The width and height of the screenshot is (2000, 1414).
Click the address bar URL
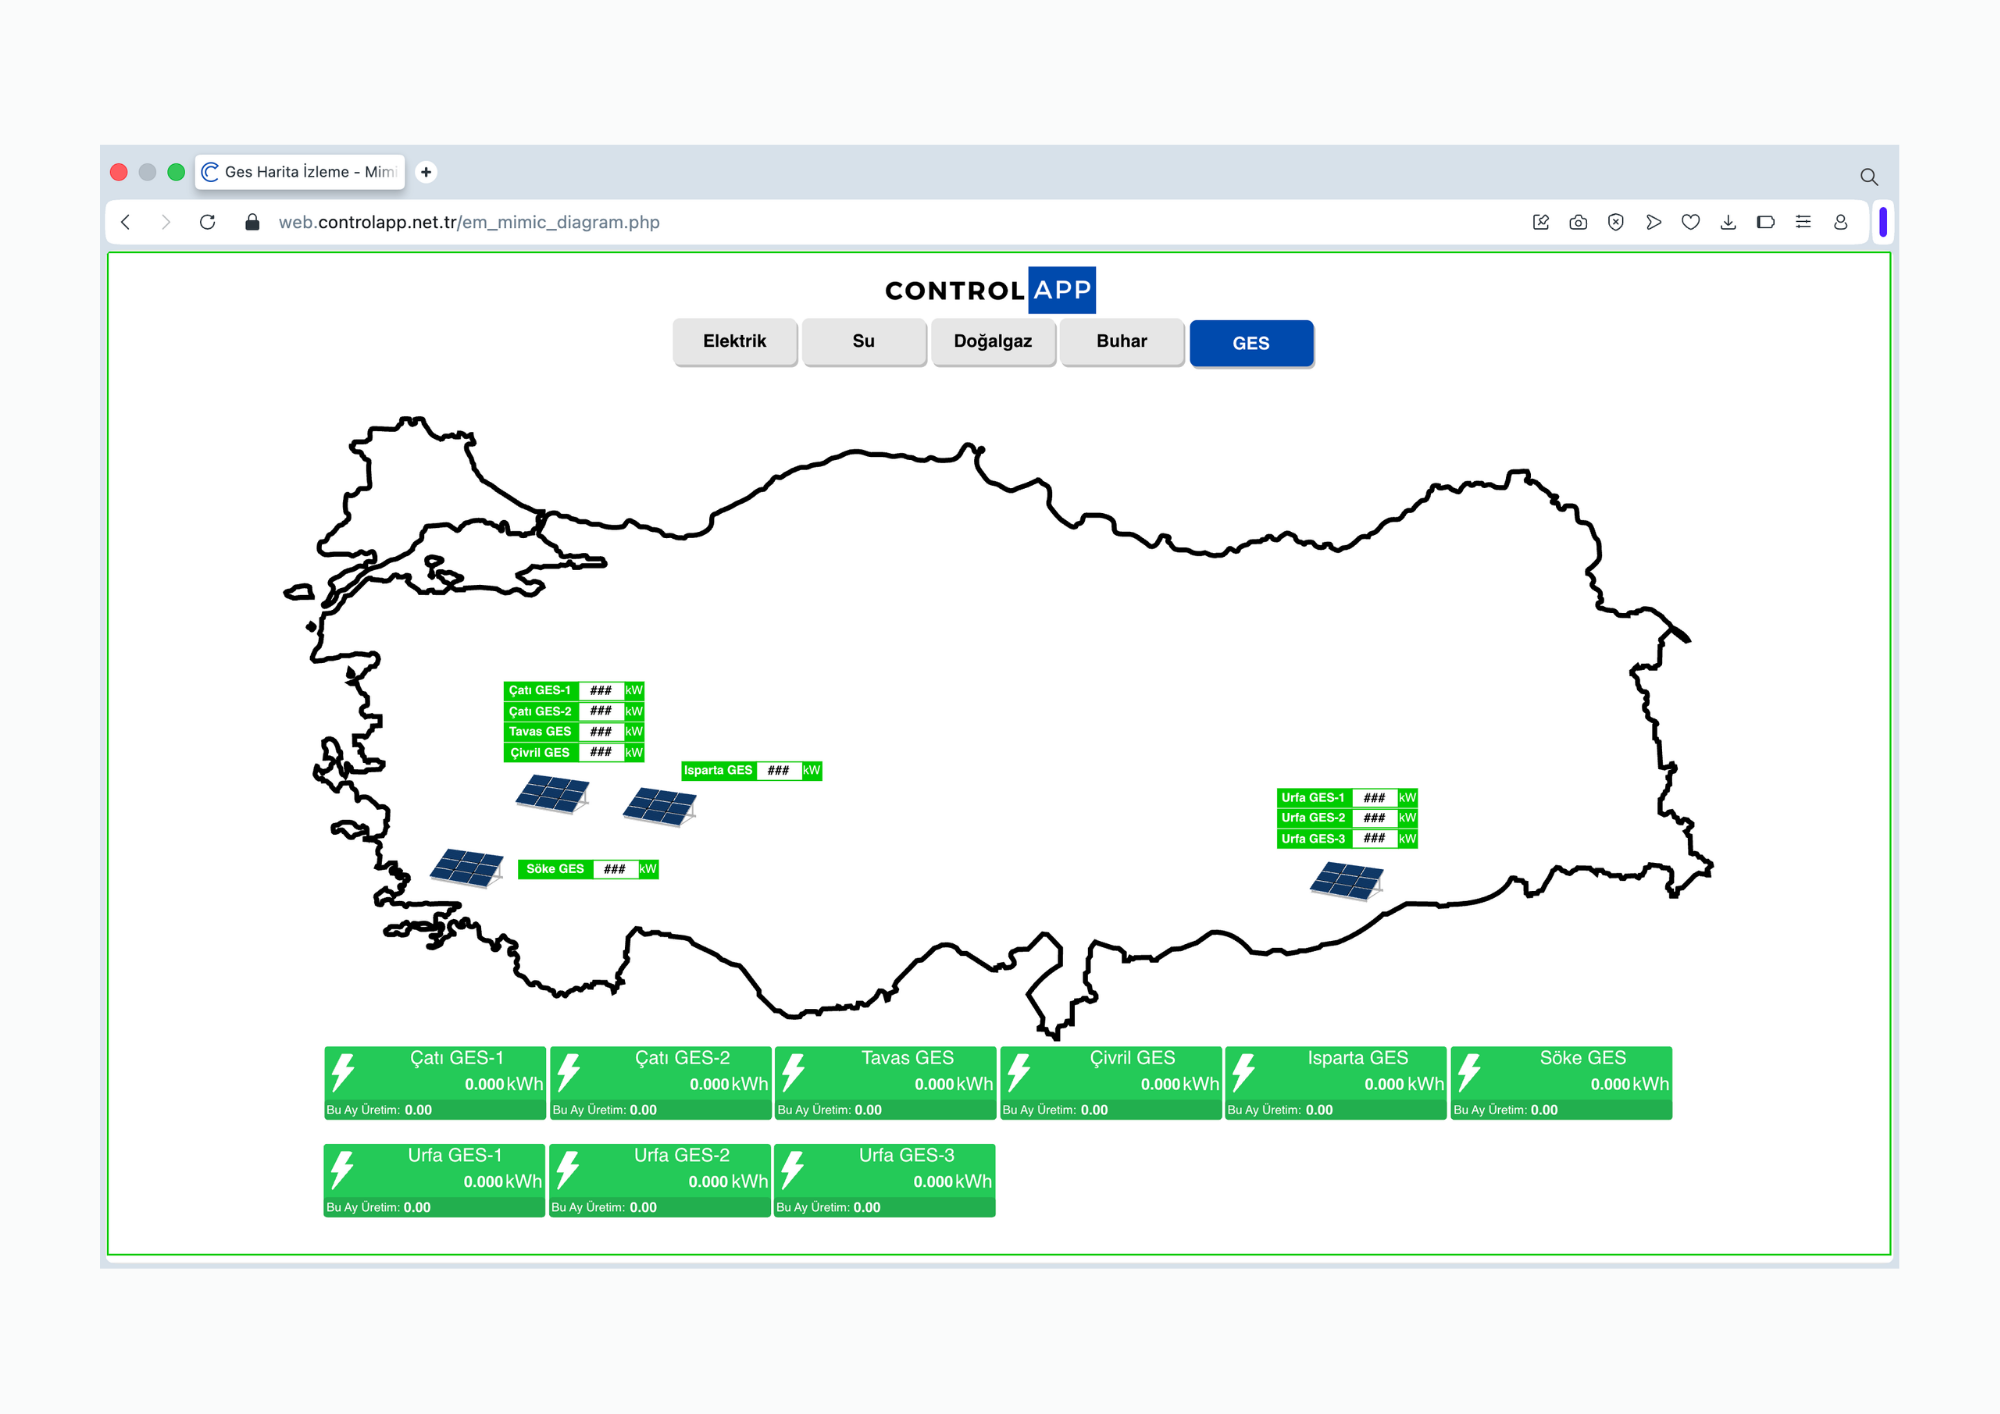pyautogui.click(x=469, y=222)
